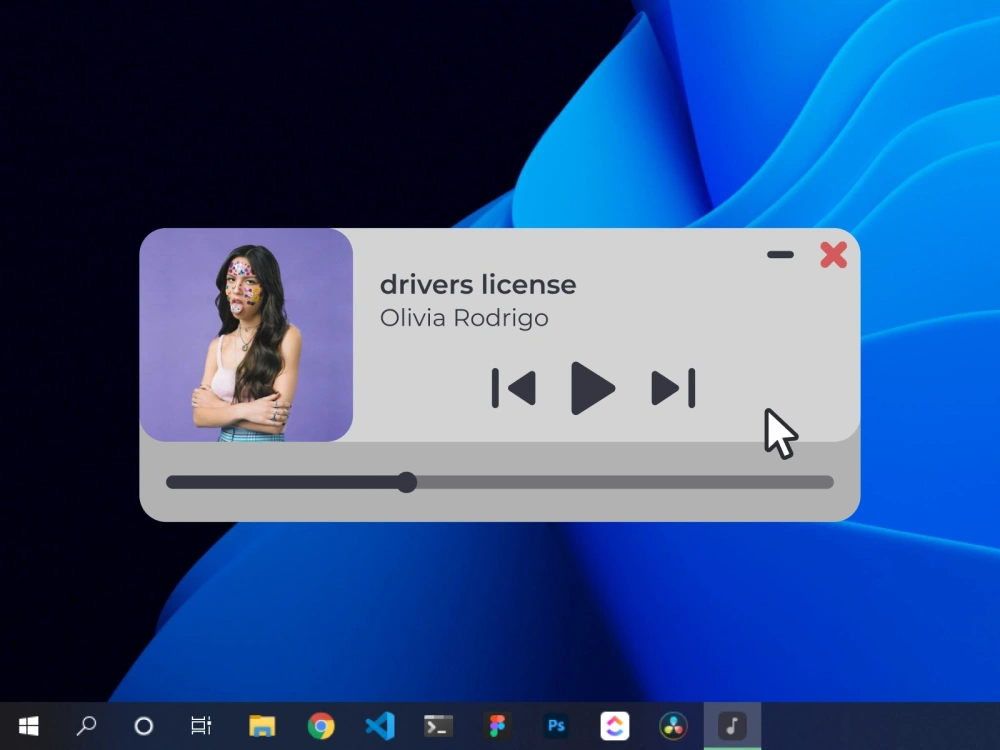Viewport: 1000px width, 750px height.
Task: Open the terminal app in taskbar
Action: 439,726
